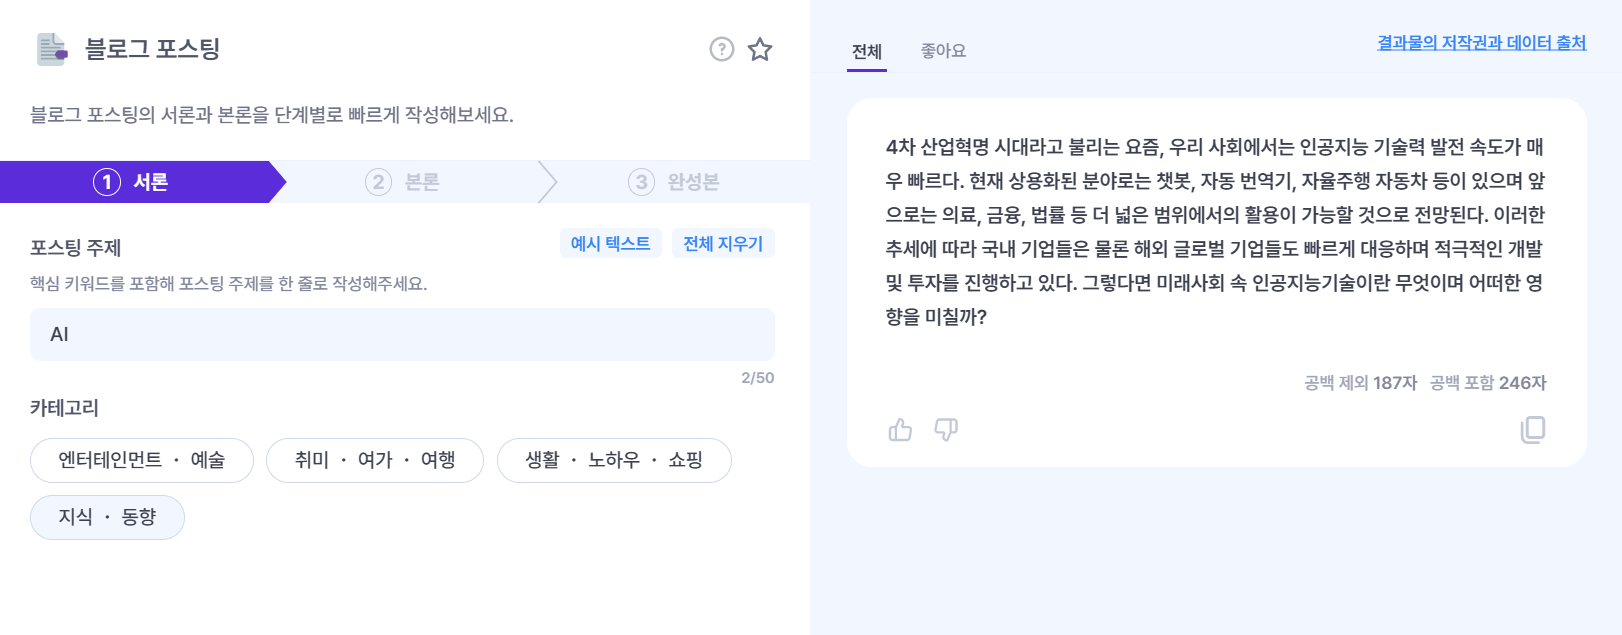This screenshot has height=635, width=1622.
Task: Select the 엔터테인먼트·예술 category chip
Action: pyautogui.click(x=141, y=460)
